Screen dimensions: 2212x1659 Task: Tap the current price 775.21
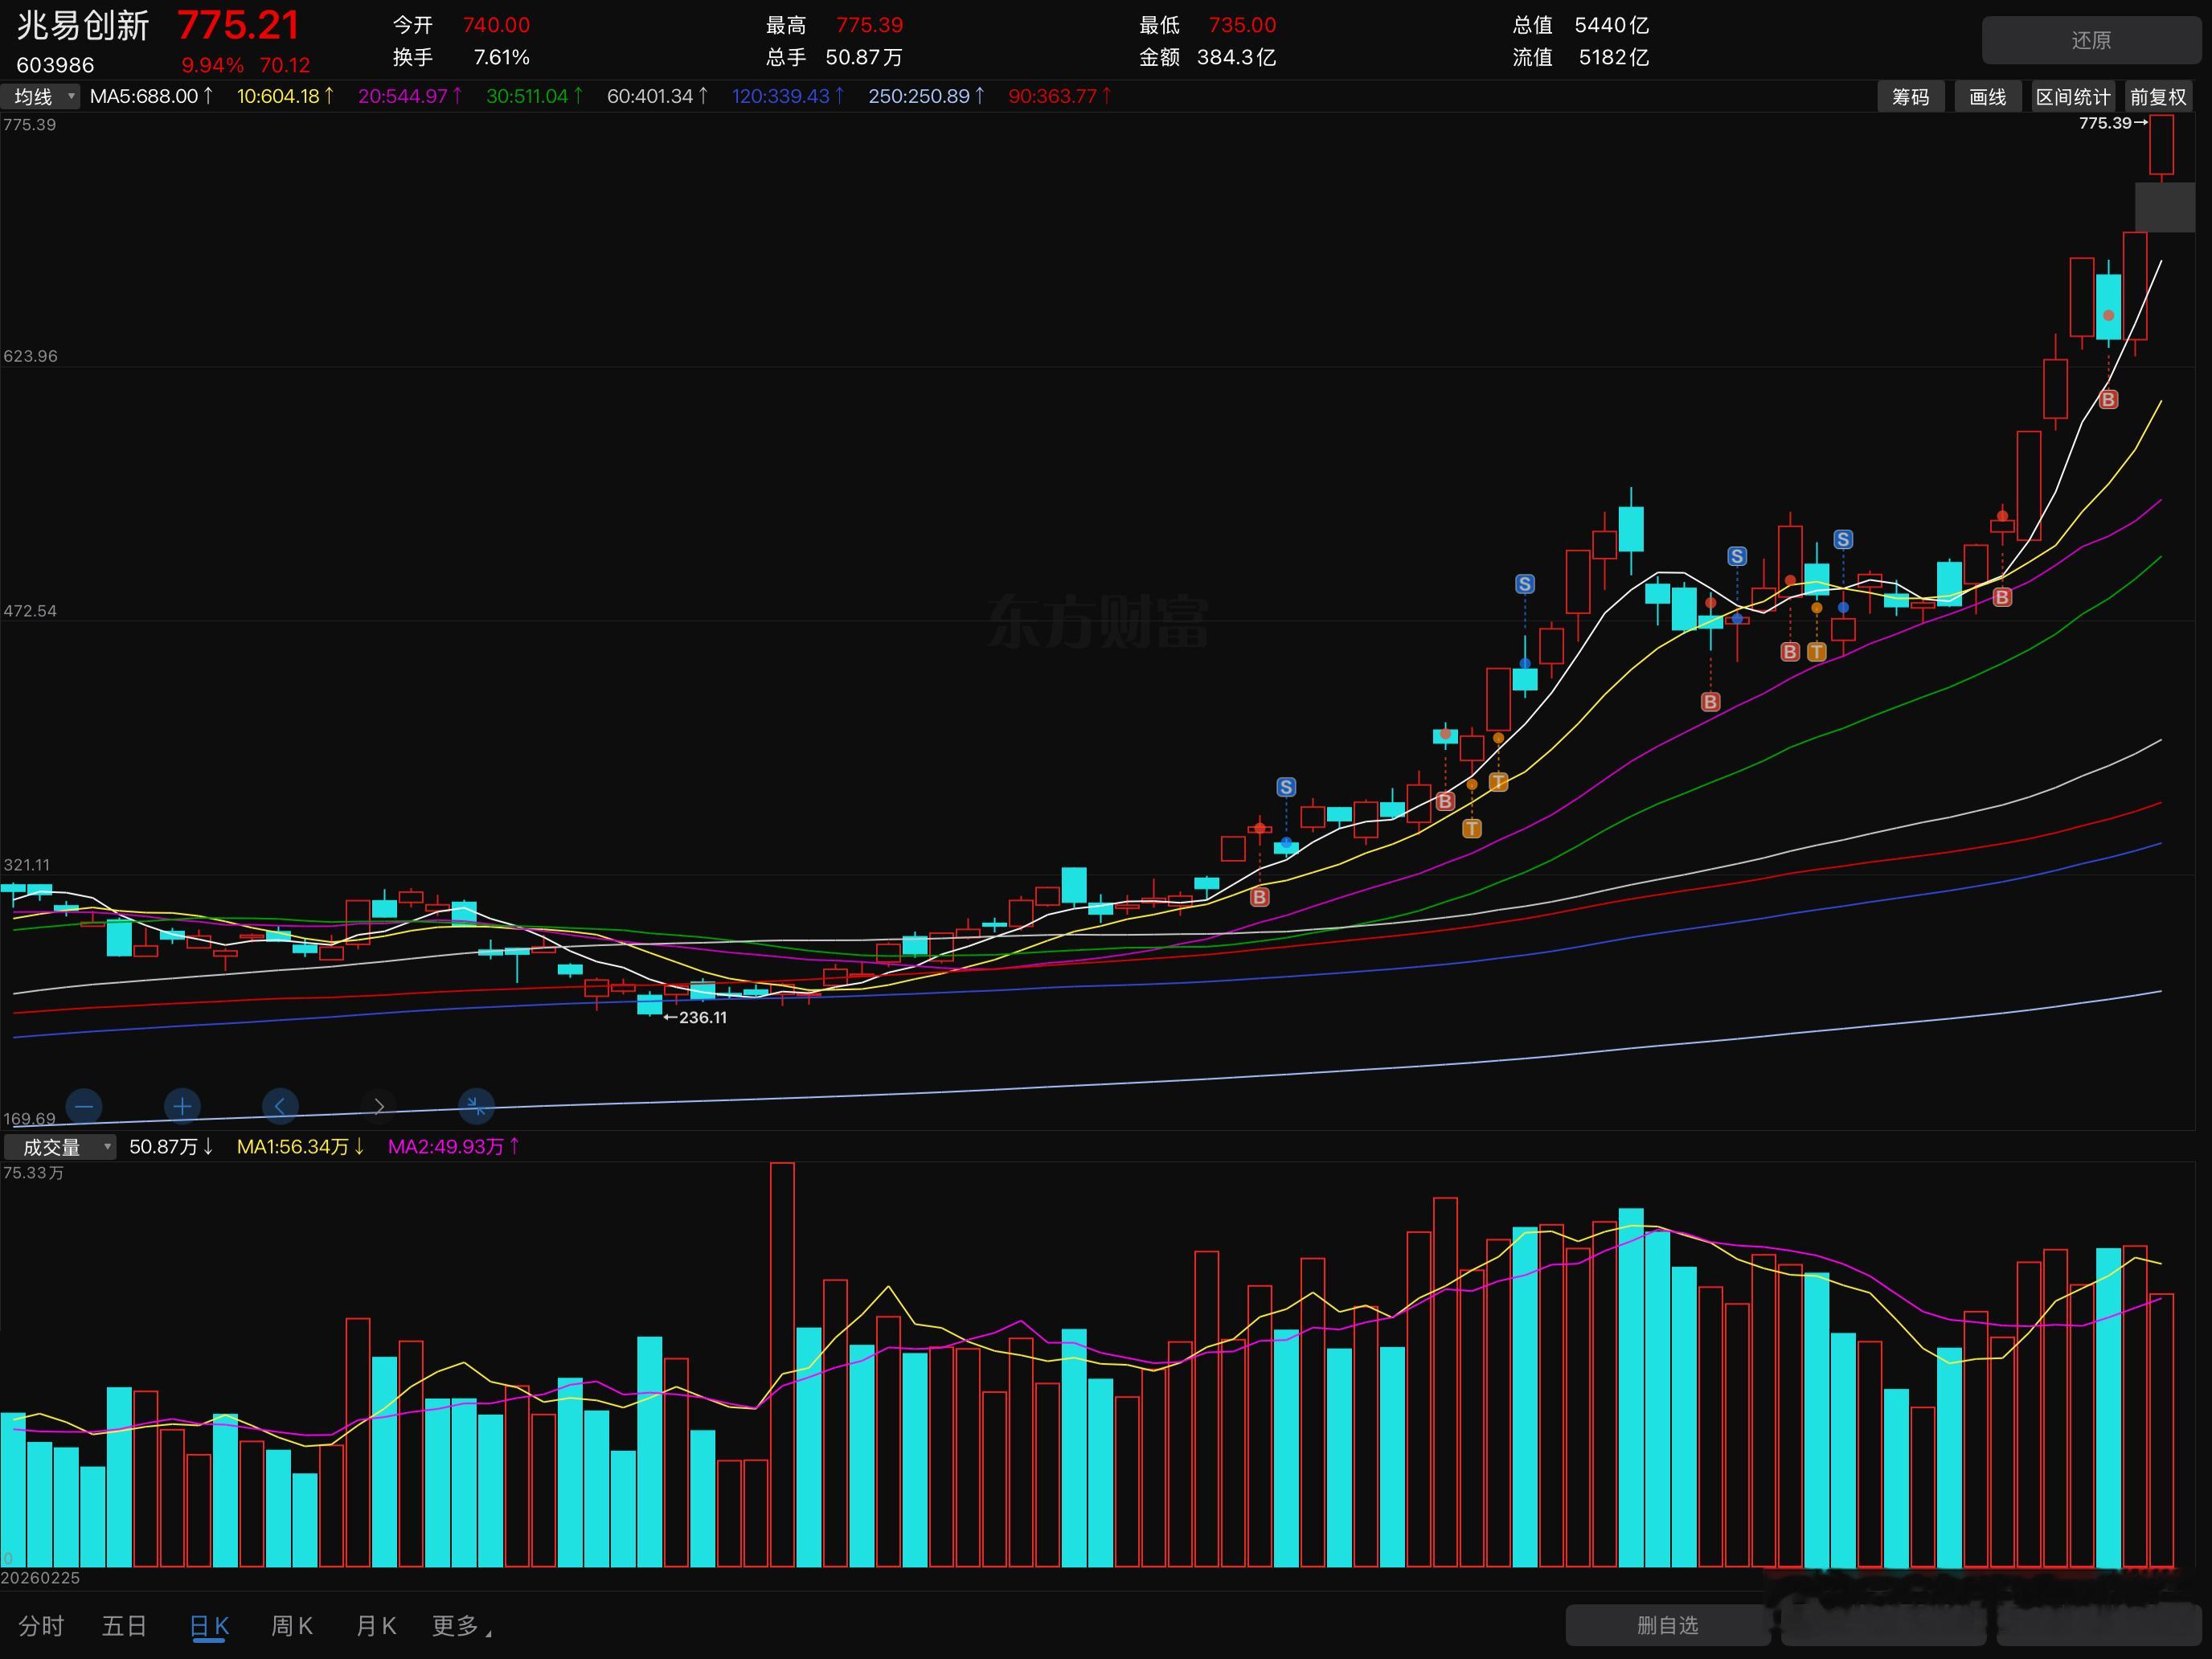click(238, 25)
